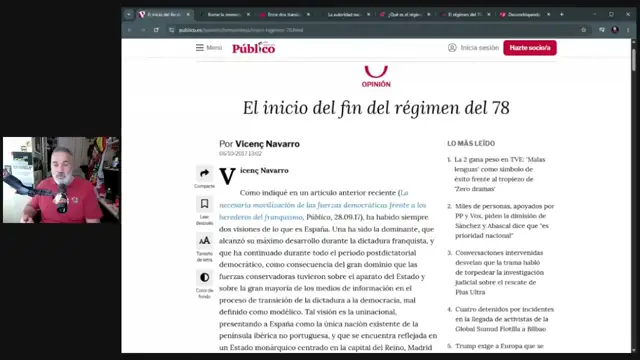
Task: Close the '¿Qué es el régimen' tab
Action: click(x=429, y=14)
